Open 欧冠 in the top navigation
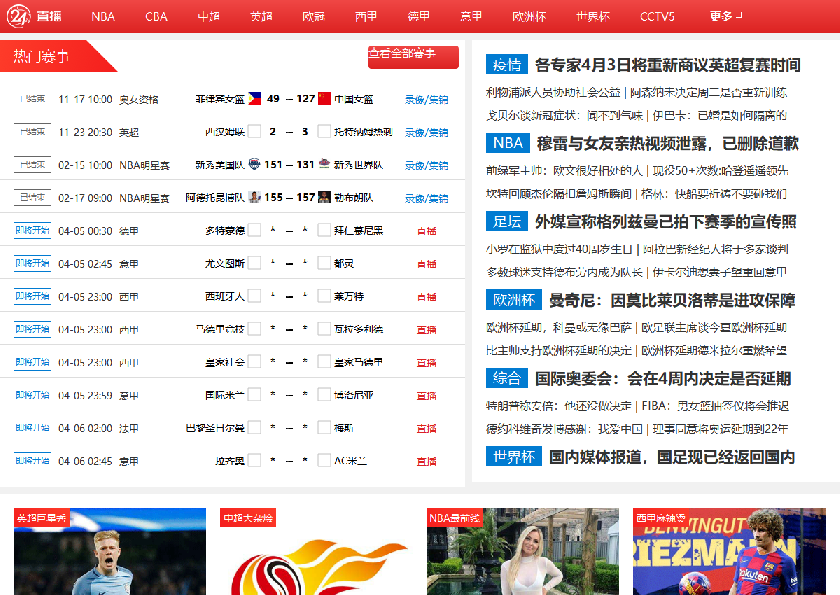Screen dimensions: 840x595 [x=314, y=17]
